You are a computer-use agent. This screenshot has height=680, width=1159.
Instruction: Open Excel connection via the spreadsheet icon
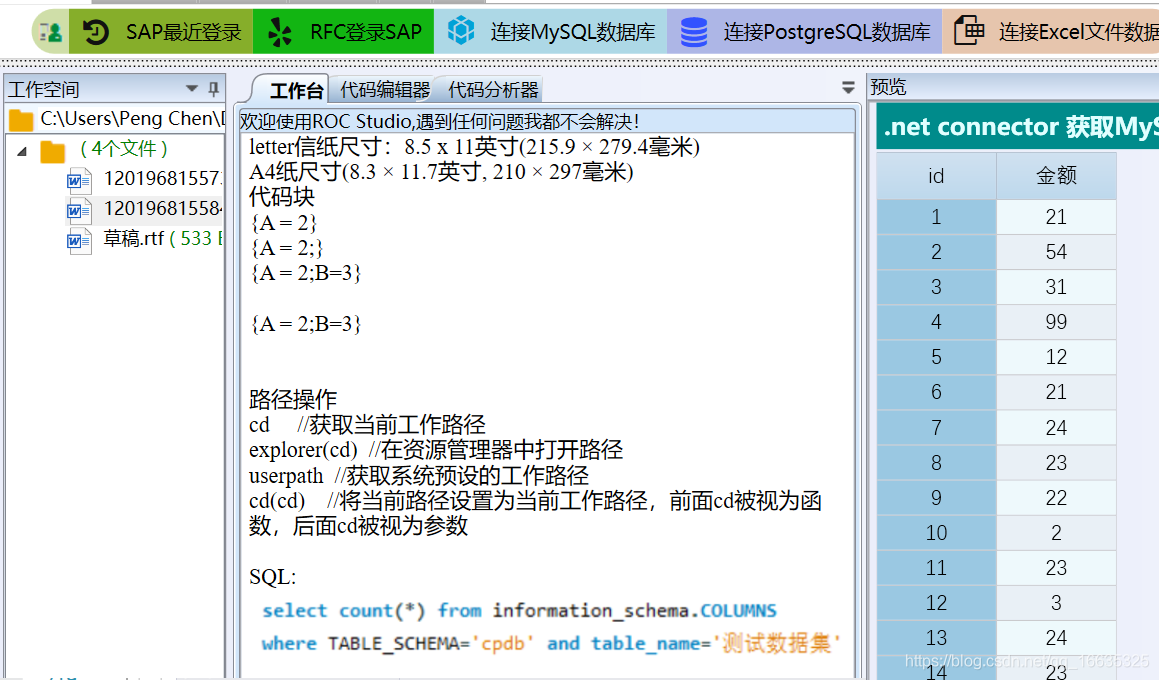pos(968,31)
